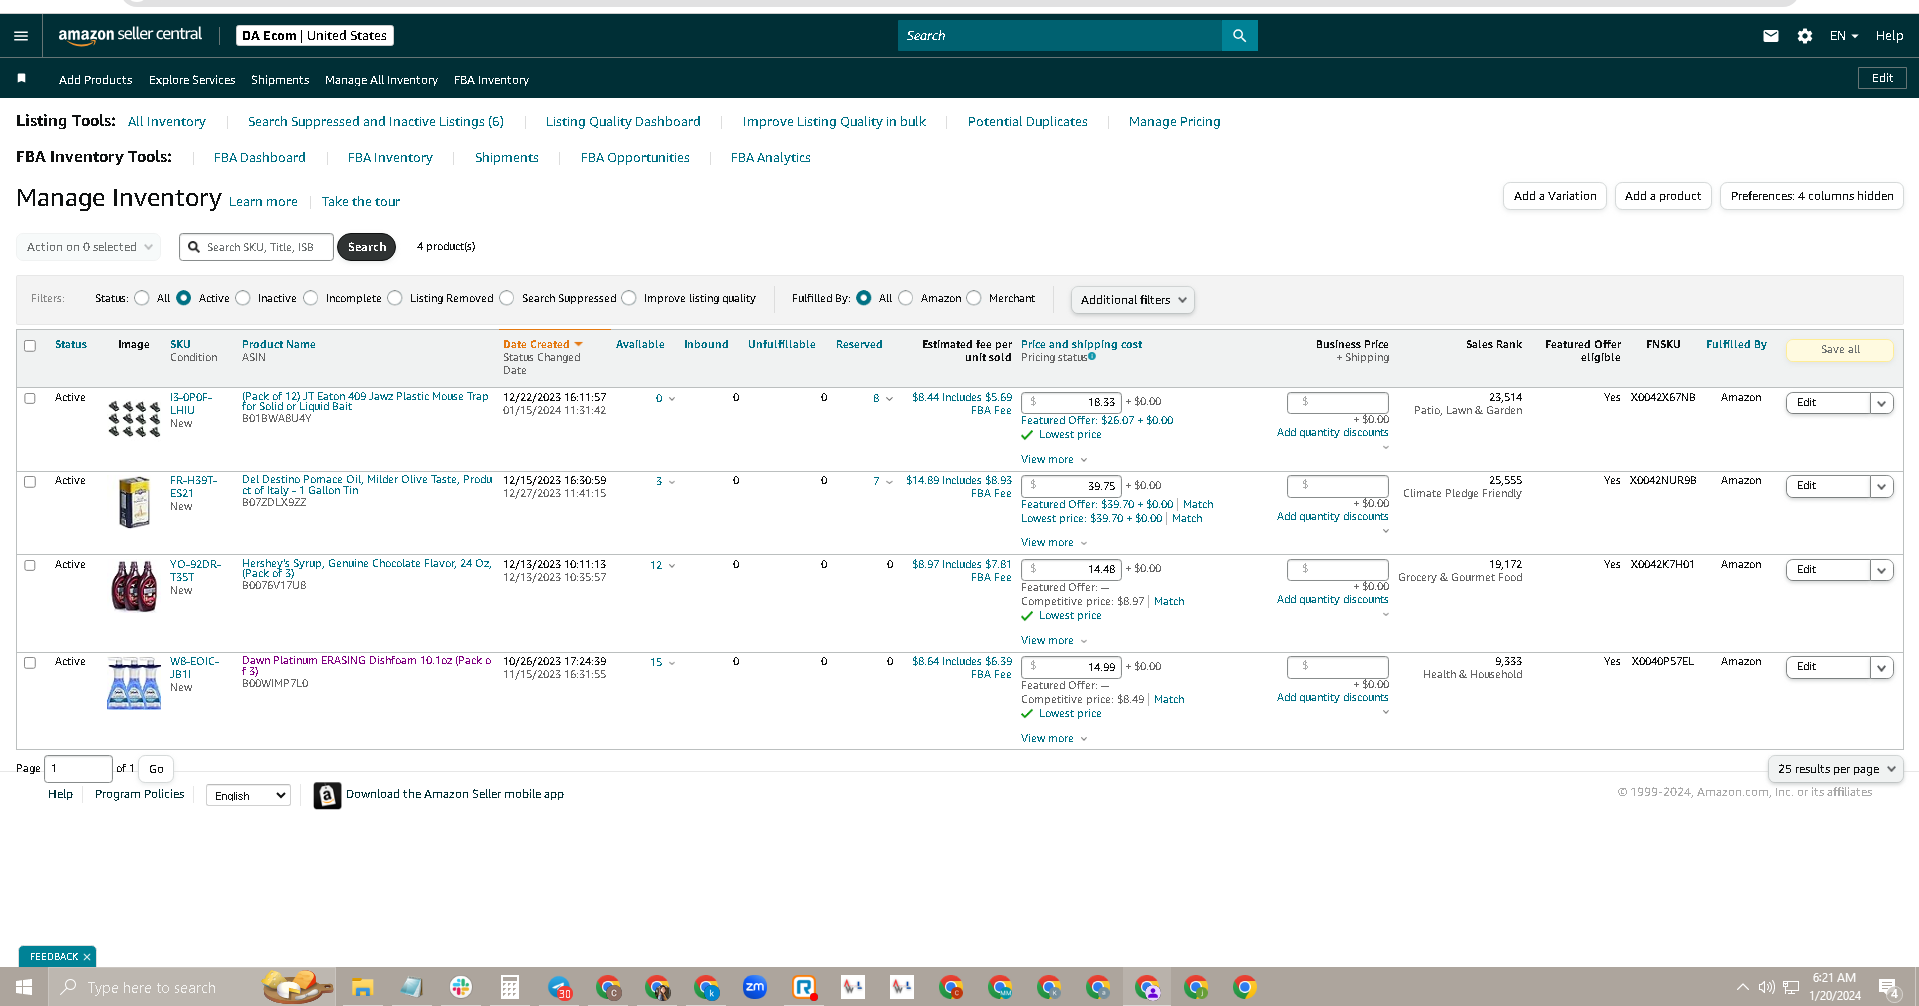Click the Dawn Dishfoam product thumbnail
Screen dimensions: 1919x1006
coord(134,684)
